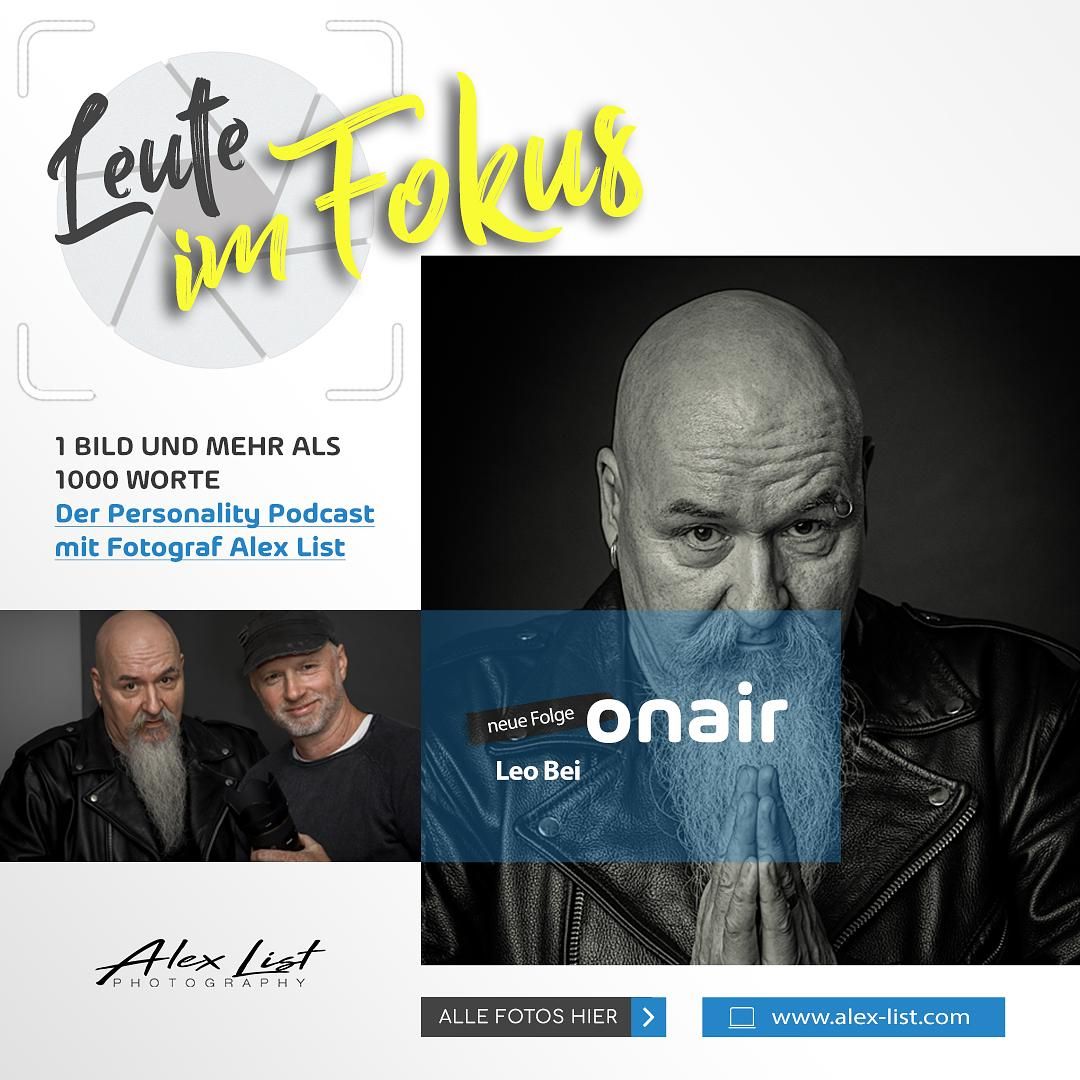Click the mit Fotograf Alex List link
The height and width of the screenshot is (1080, 1080).
pos(200,548)
